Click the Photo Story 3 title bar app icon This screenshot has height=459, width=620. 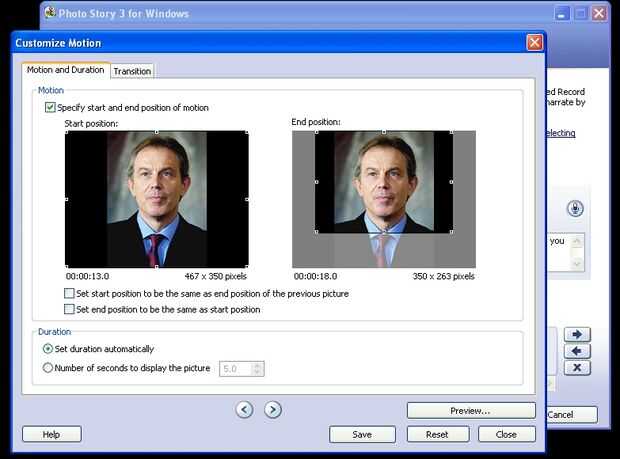pos(50,13)
